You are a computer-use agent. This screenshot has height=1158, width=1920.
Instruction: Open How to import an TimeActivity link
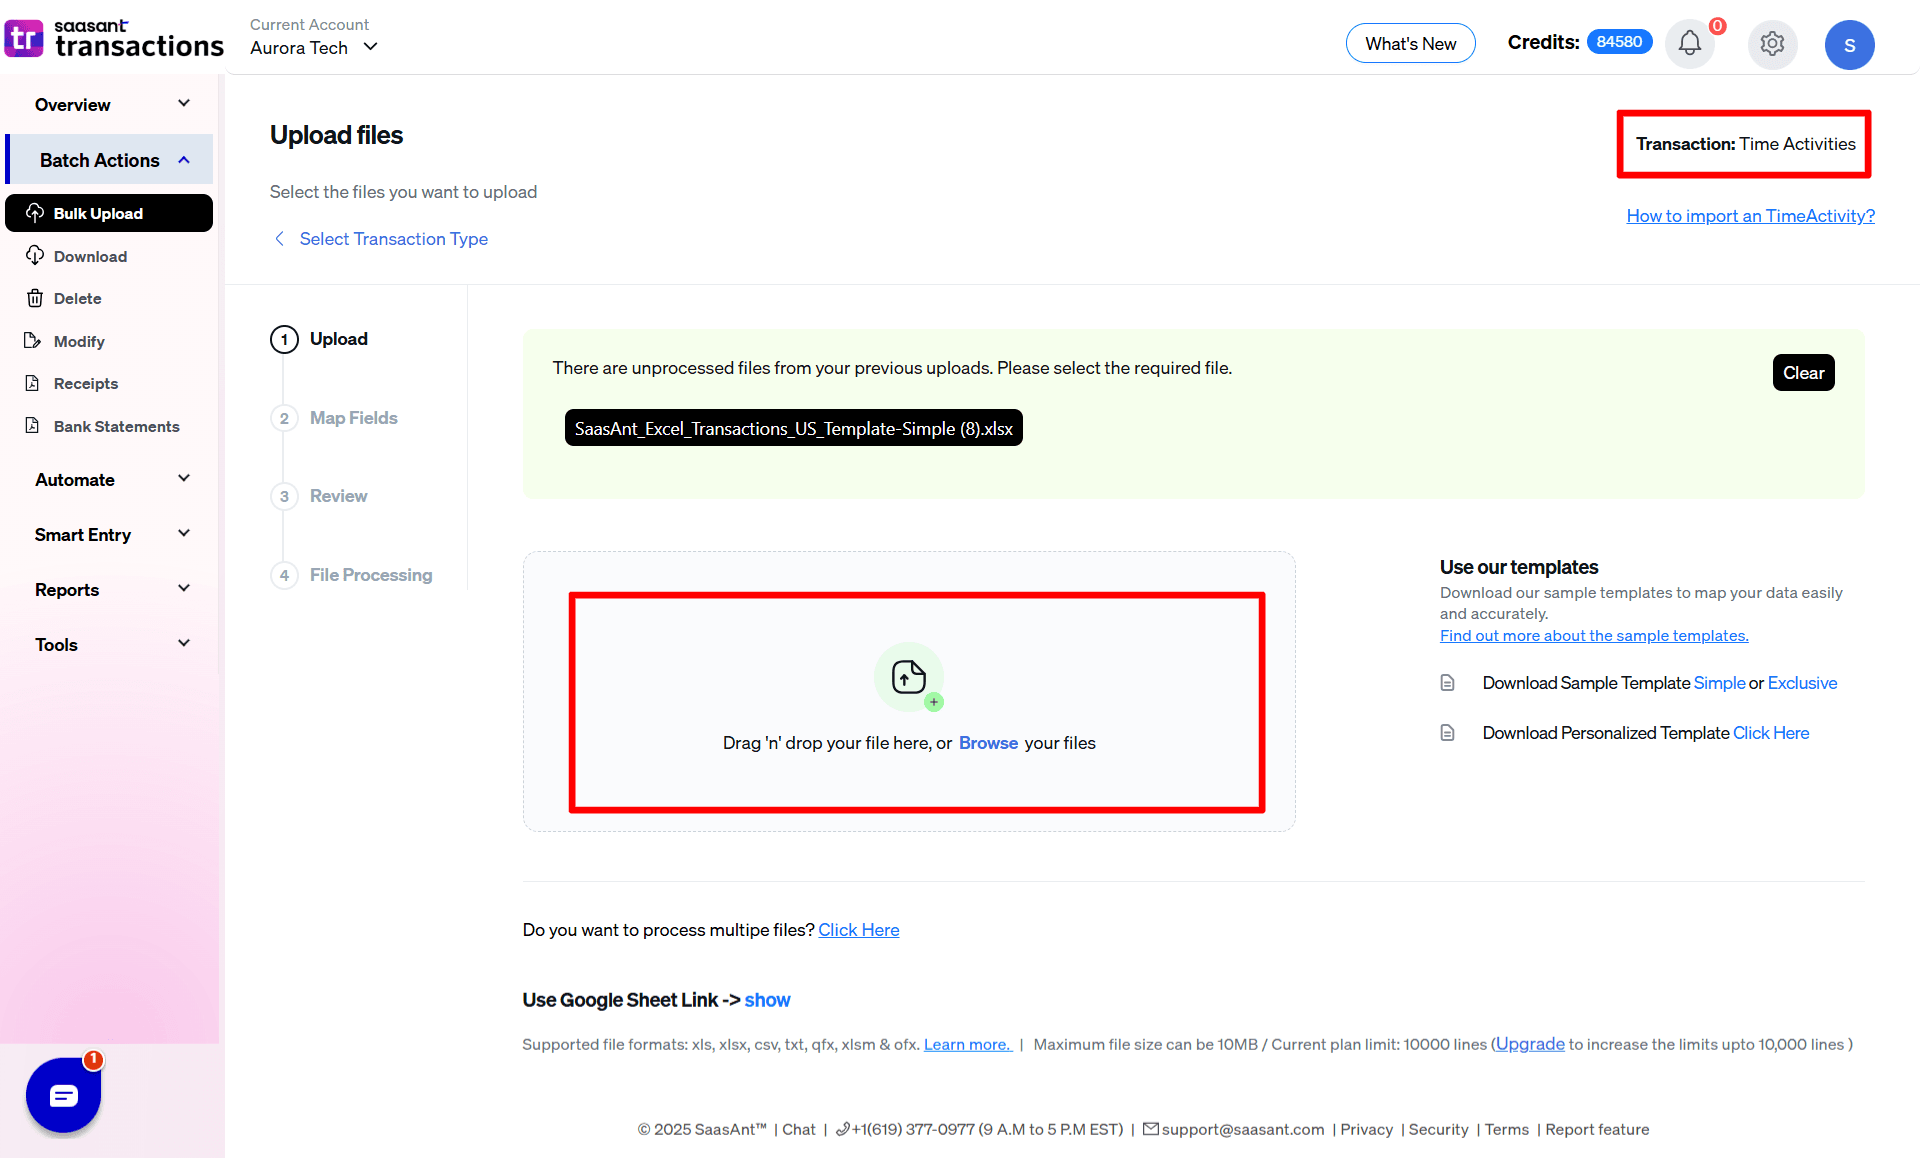tap(1750, 215)
